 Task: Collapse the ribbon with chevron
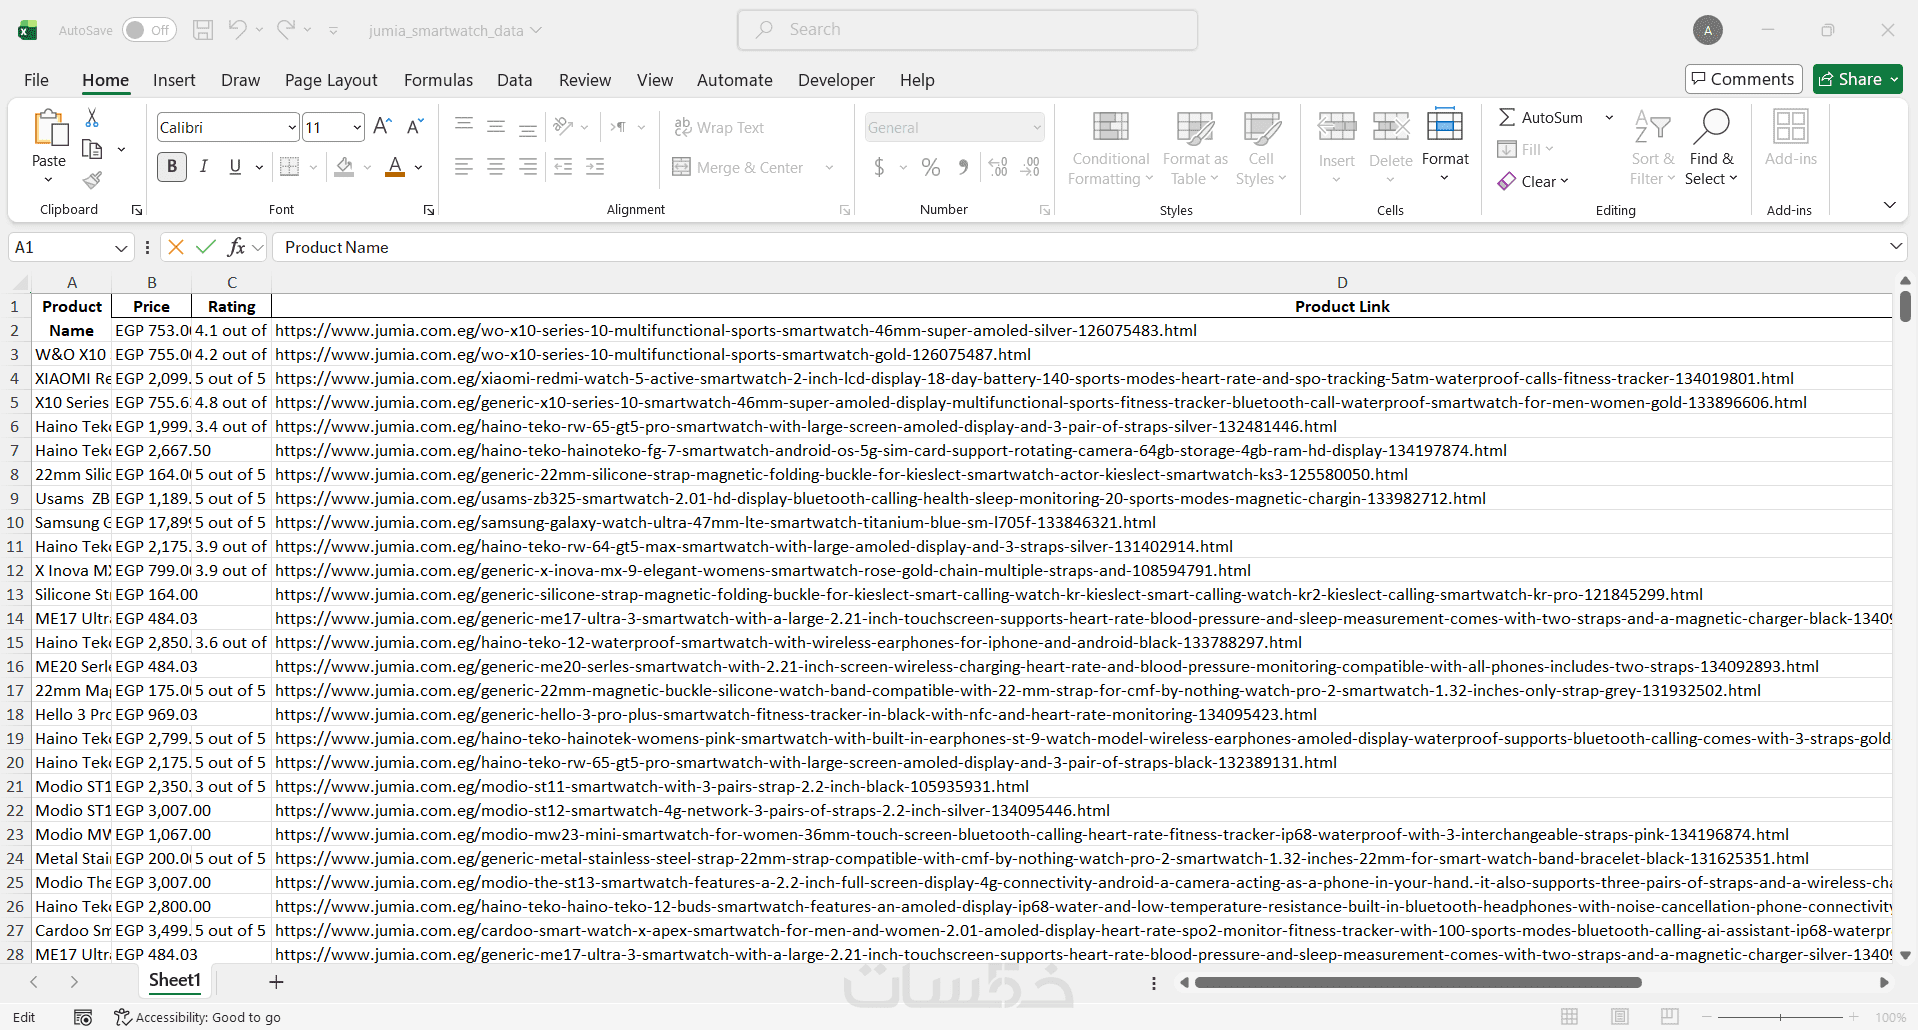1890,205
